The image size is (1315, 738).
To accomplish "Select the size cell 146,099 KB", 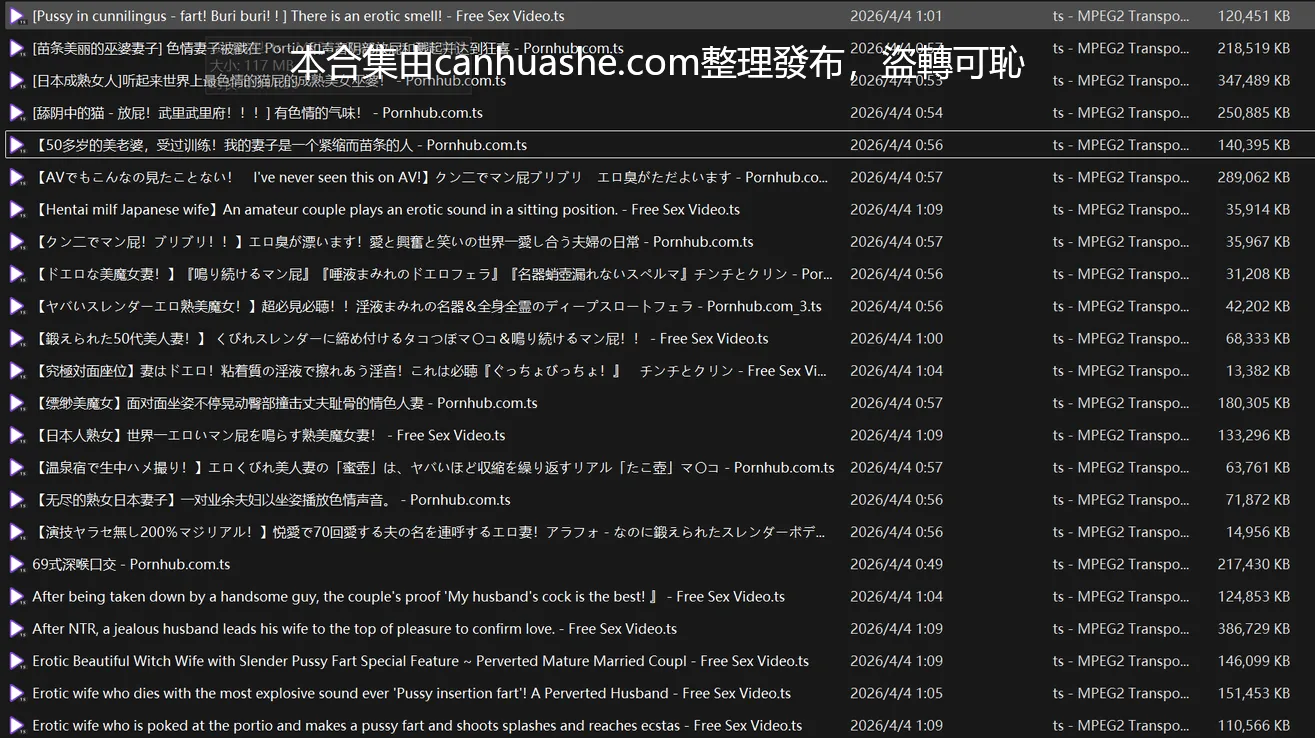I will coord(1254,661).
